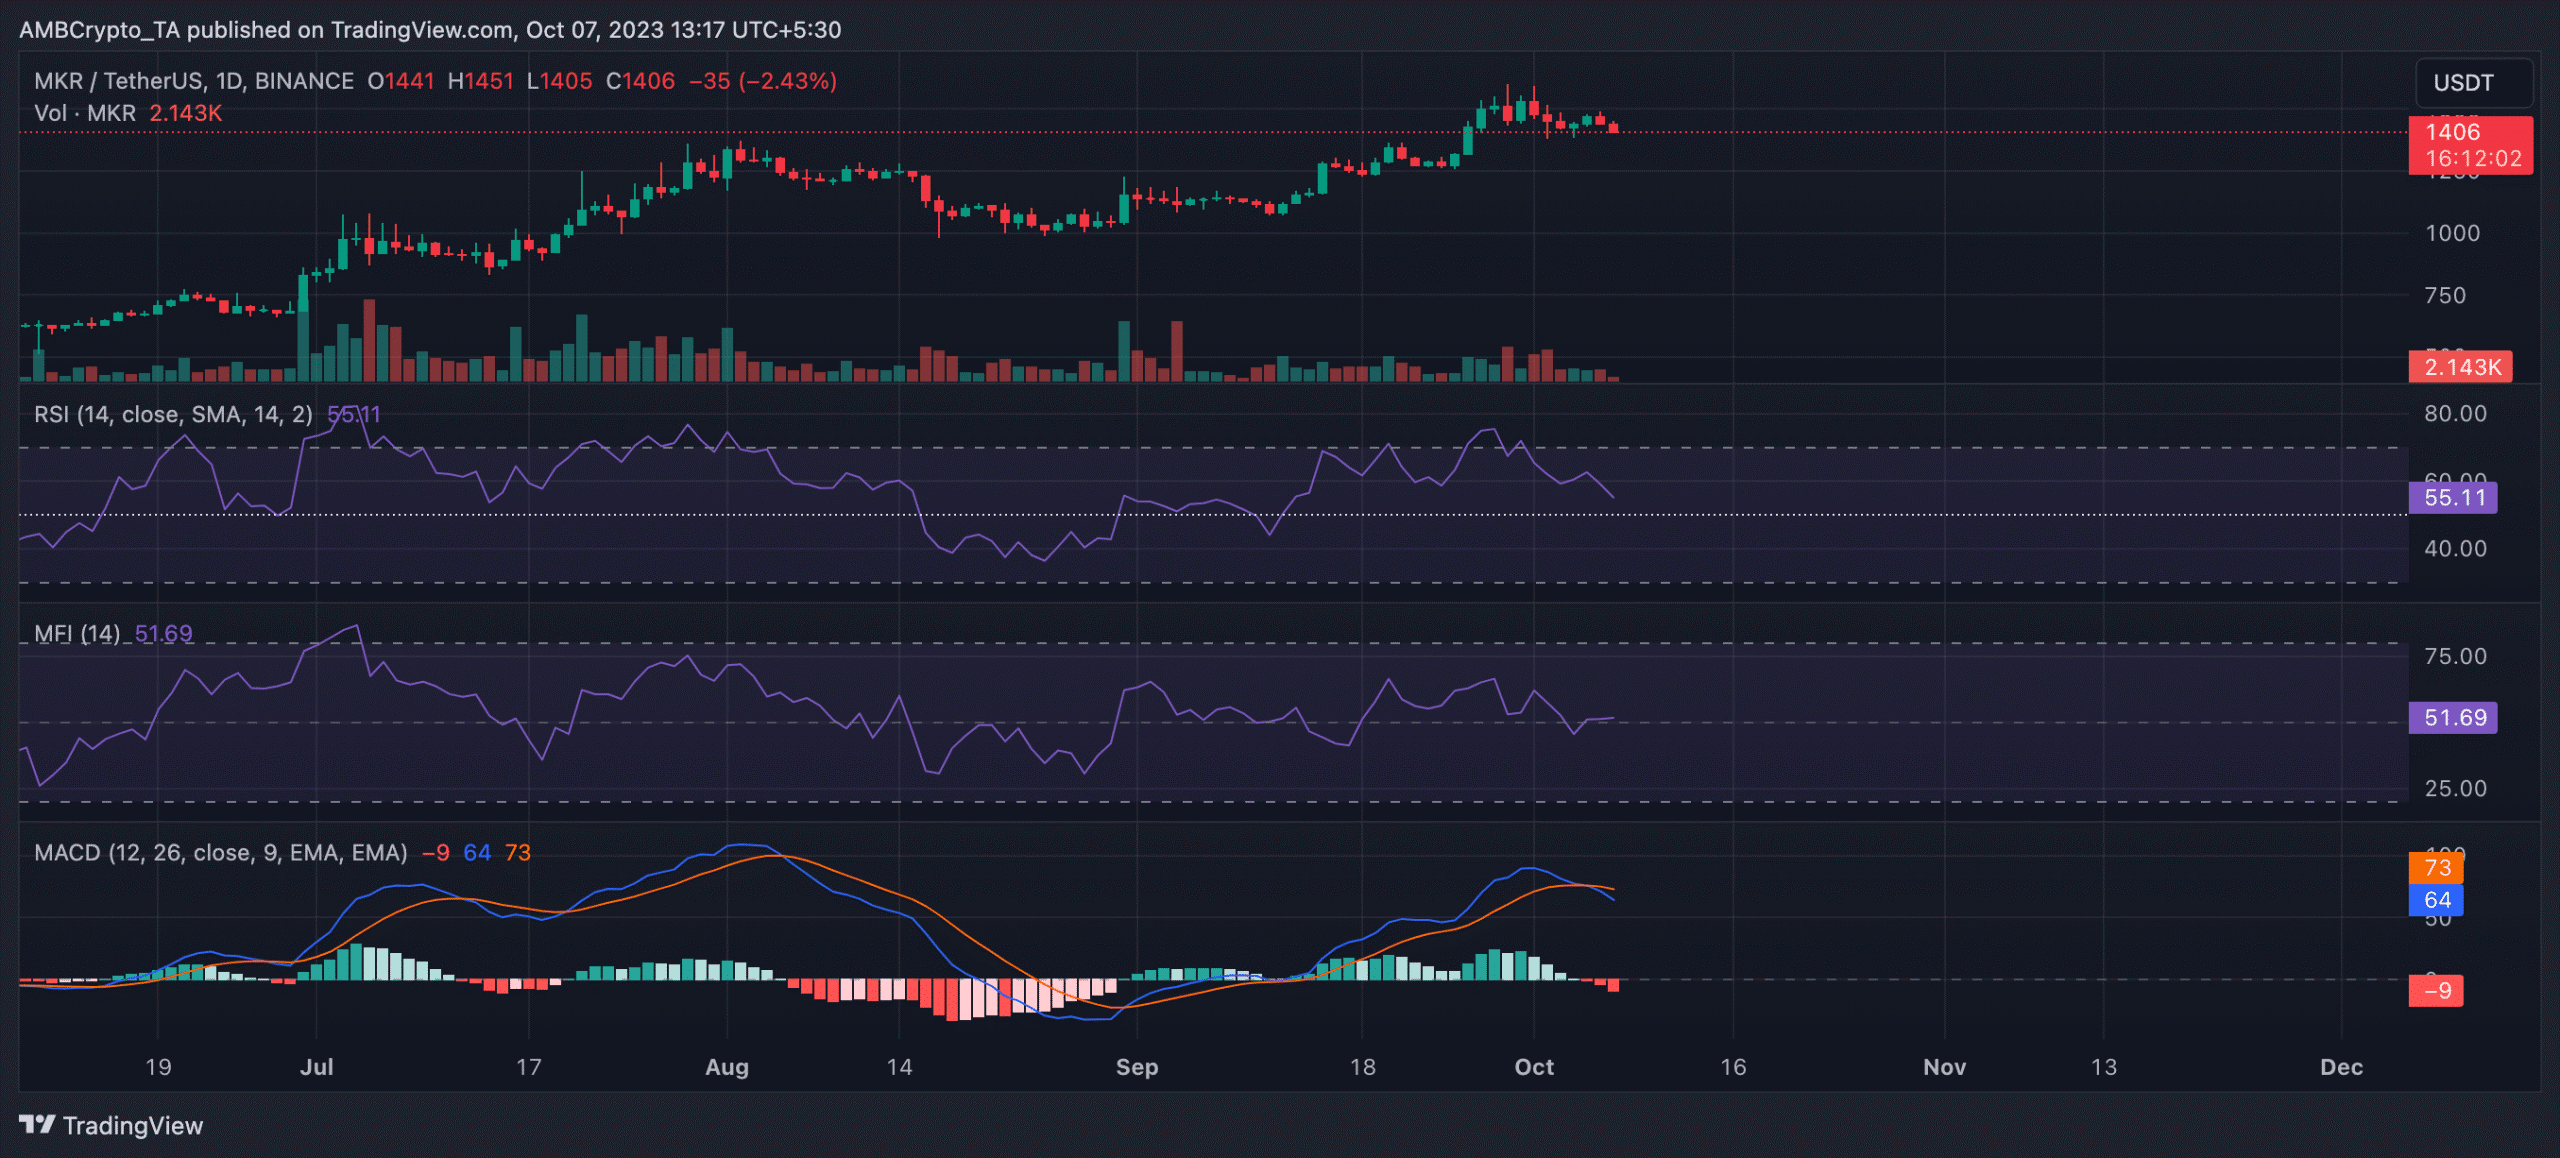
Task: Select the MACD (12, 26, close, 9, EMA, EMA) label
Action: click(x=221, y=852)
